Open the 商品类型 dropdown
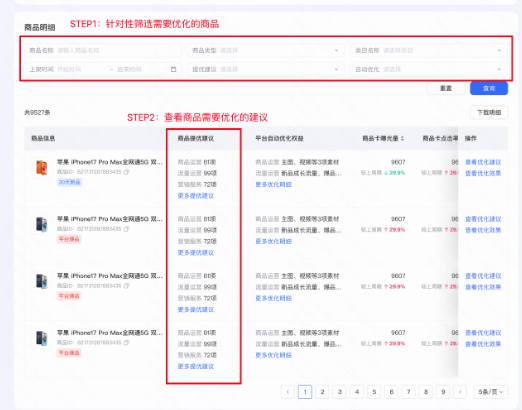Screen dimensions: 522x410 (266, 50)
